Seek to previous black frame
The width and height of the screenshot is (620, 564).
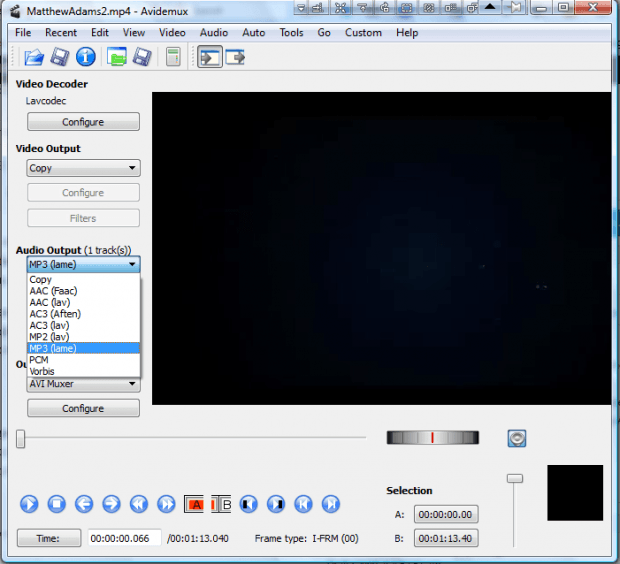click(249, 504)
